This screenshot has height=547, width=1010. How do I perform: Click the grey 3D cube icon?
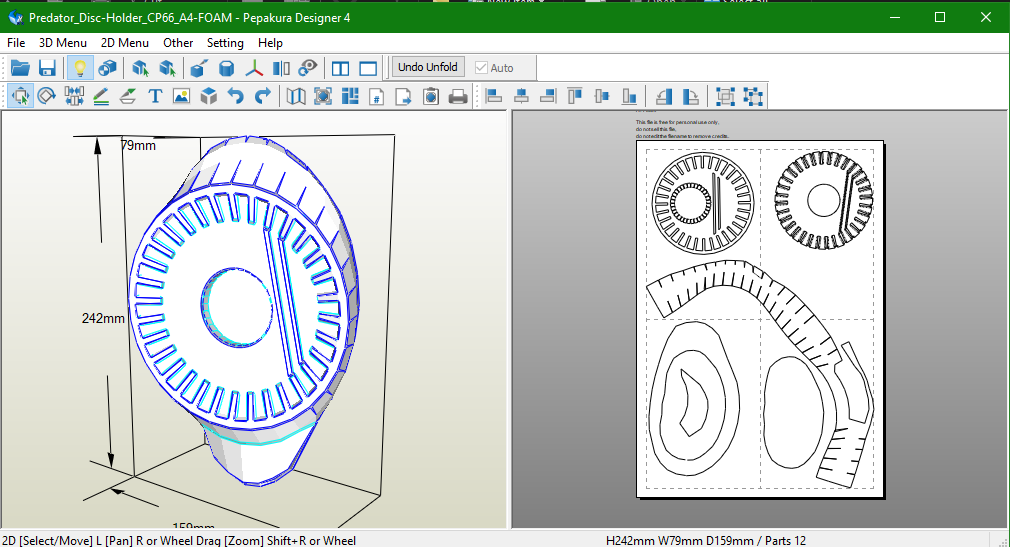tap(209, 96)
